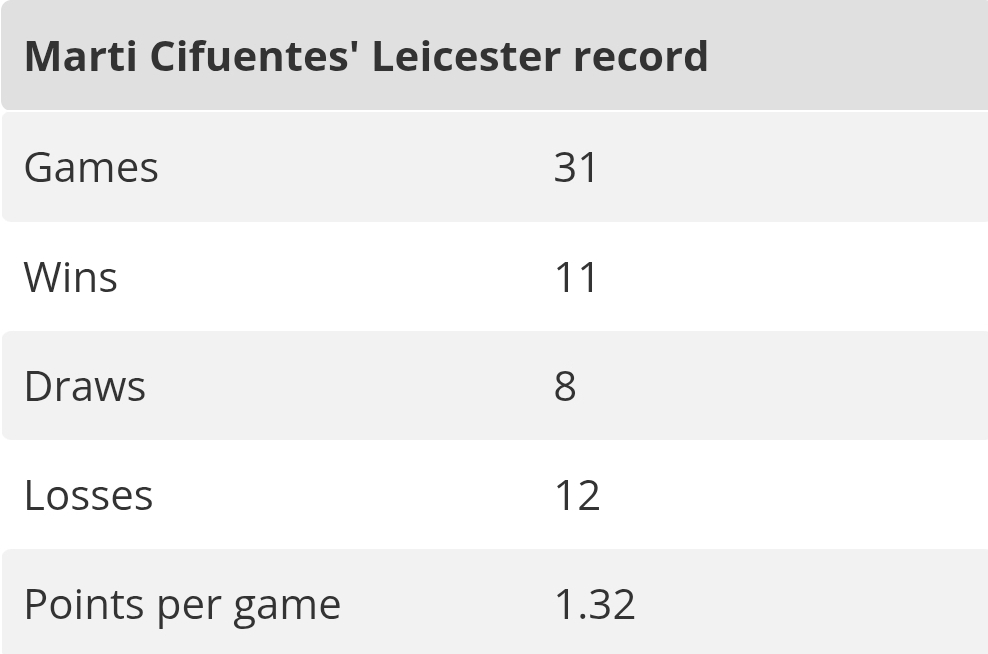Viewport: 988px width, 654px height.
Task: Select the "Losses" row label
Action: (88, 495)
